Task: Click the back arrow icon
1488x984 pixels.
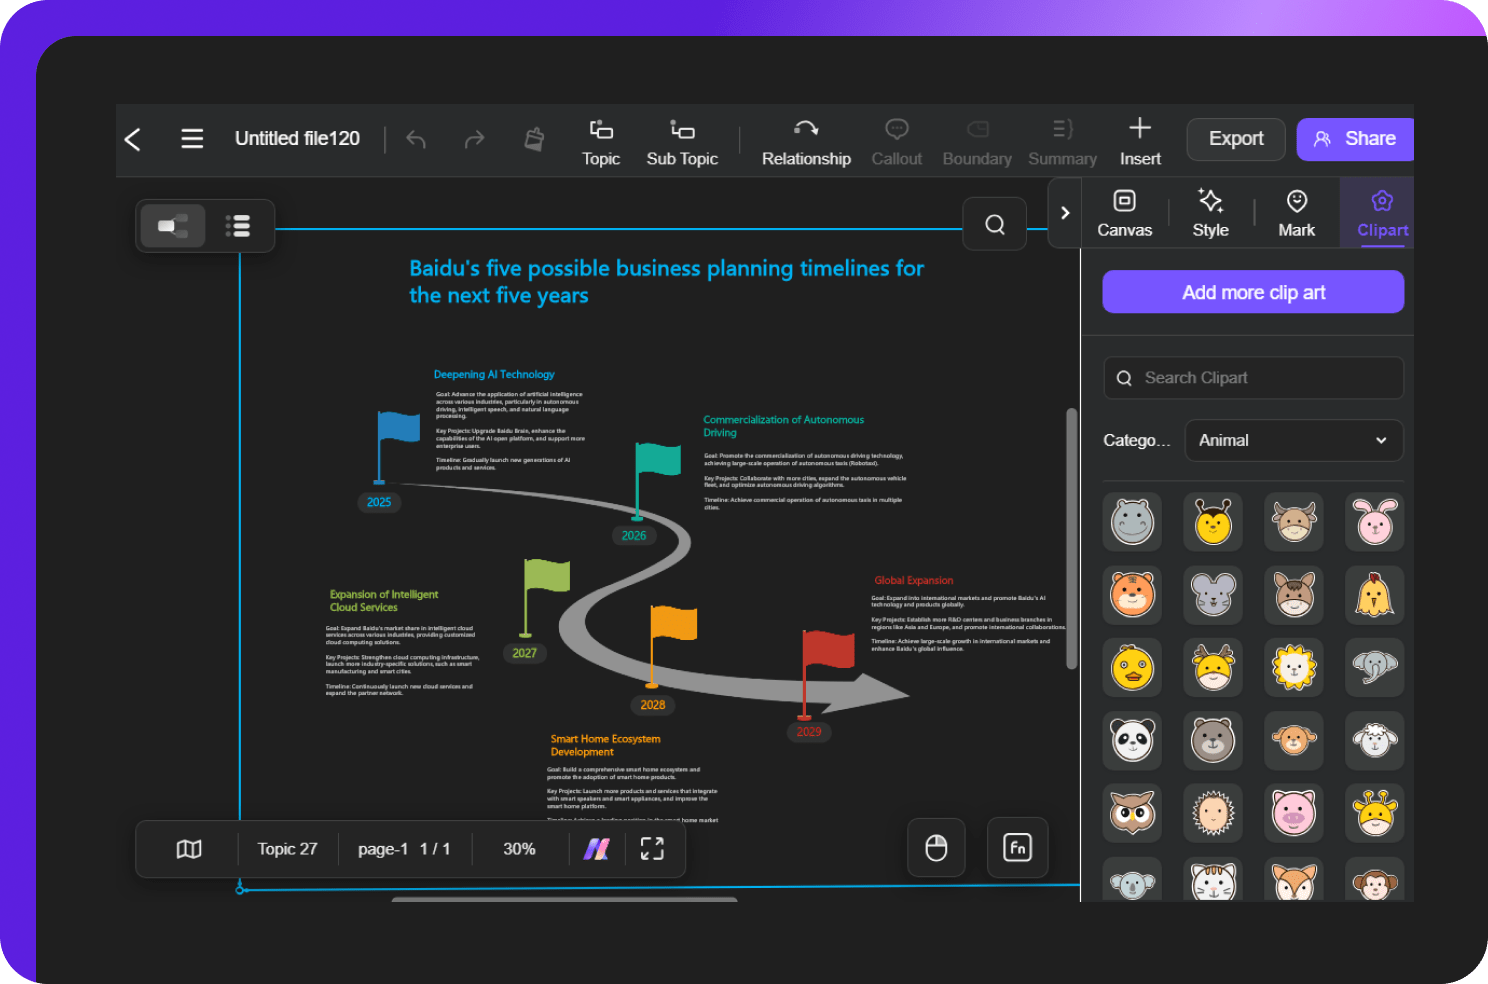Action: (x=132, y=139)
